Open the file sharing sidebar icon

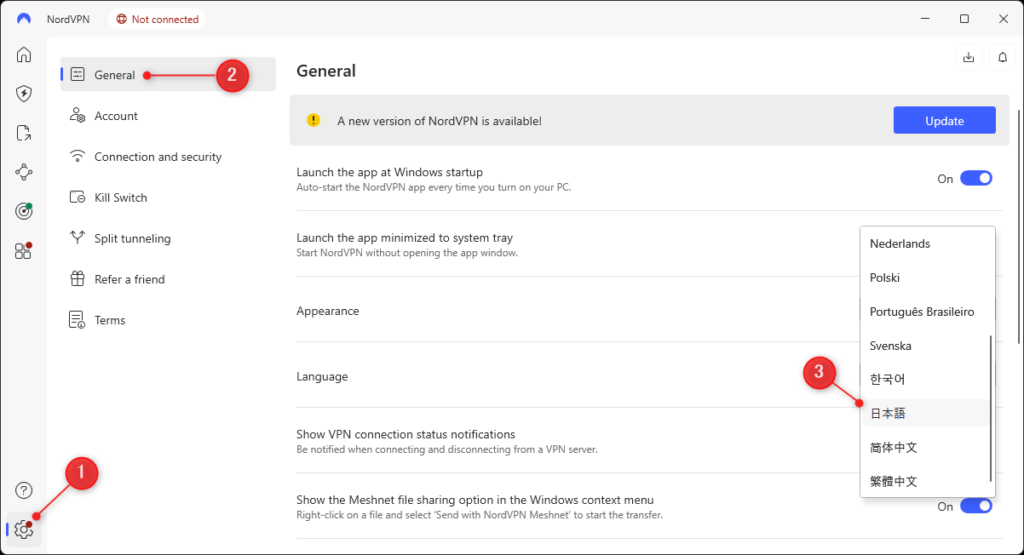coord(24,133)
